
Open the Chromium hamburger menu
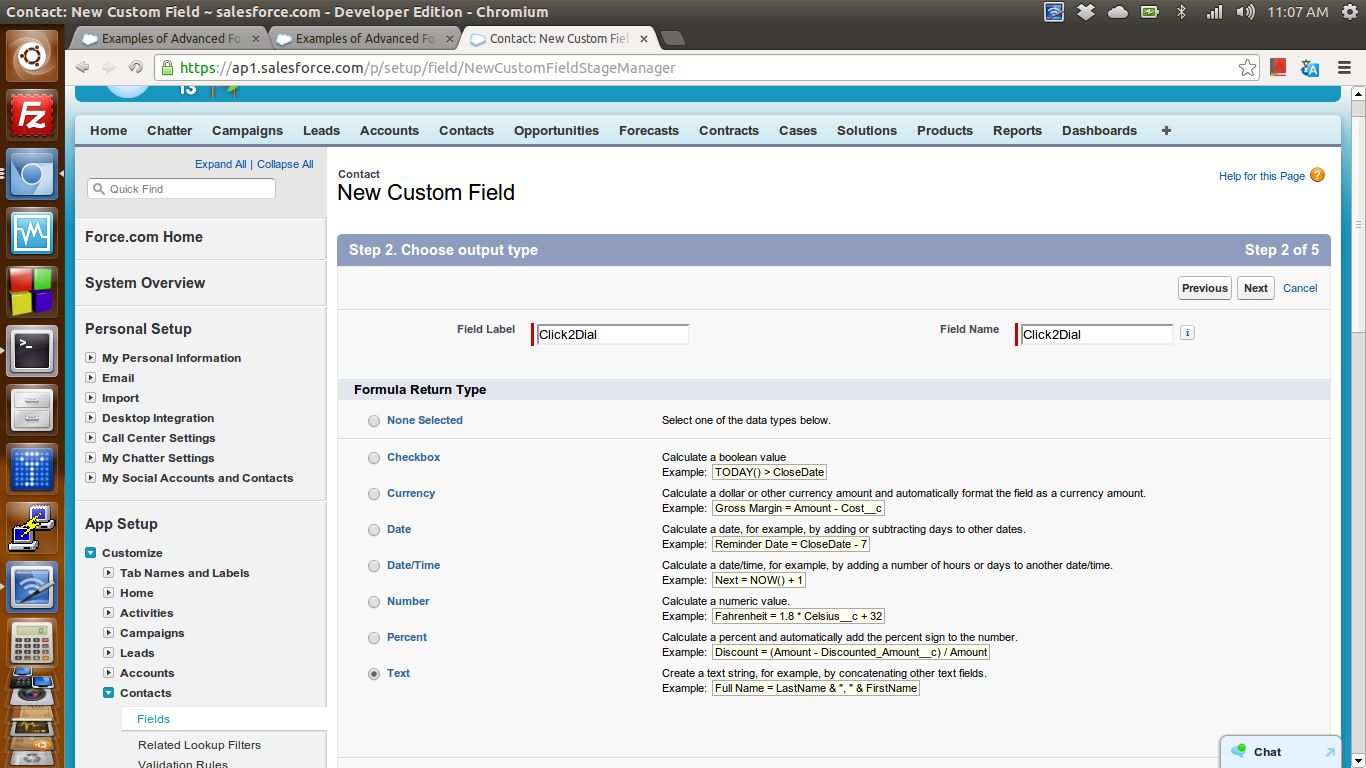[x=1345, y=68]
